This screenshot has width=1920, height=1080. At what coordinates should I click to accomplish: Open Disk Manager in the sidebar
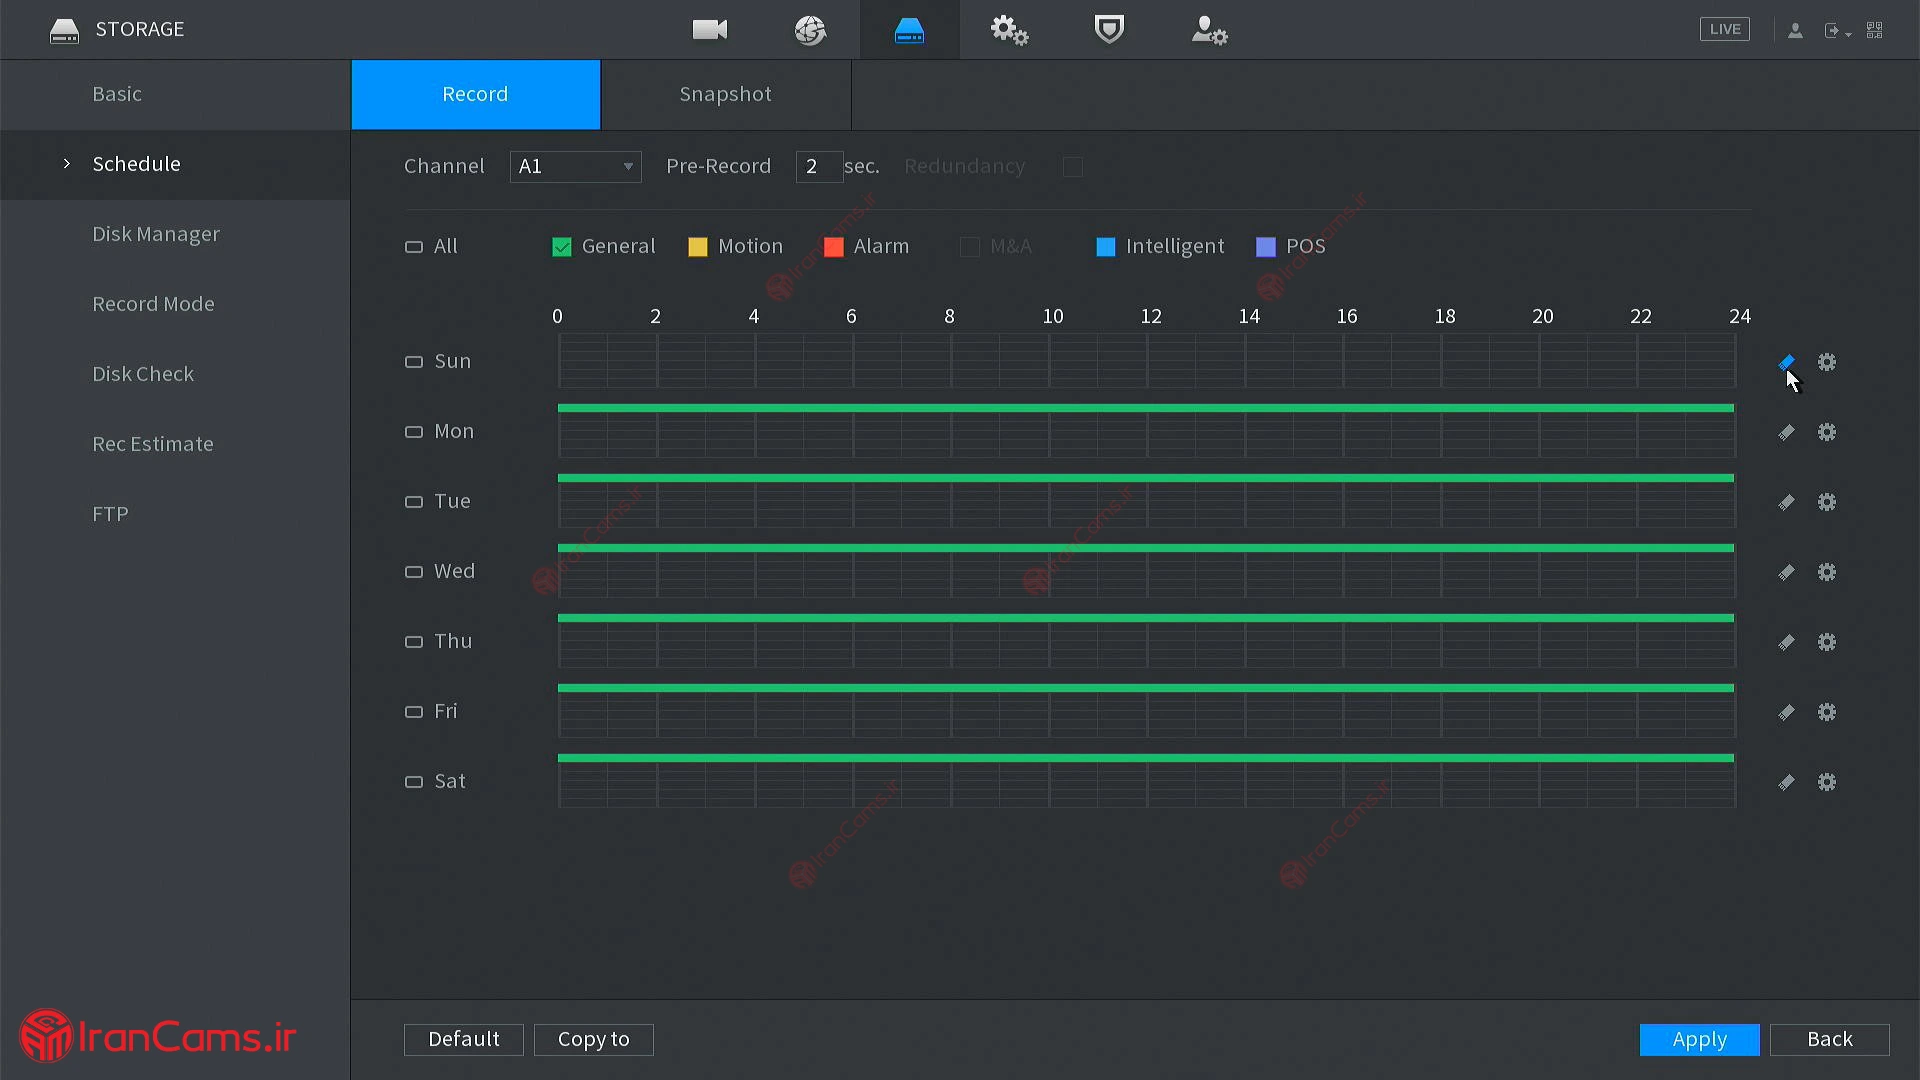tap(156, 234)
